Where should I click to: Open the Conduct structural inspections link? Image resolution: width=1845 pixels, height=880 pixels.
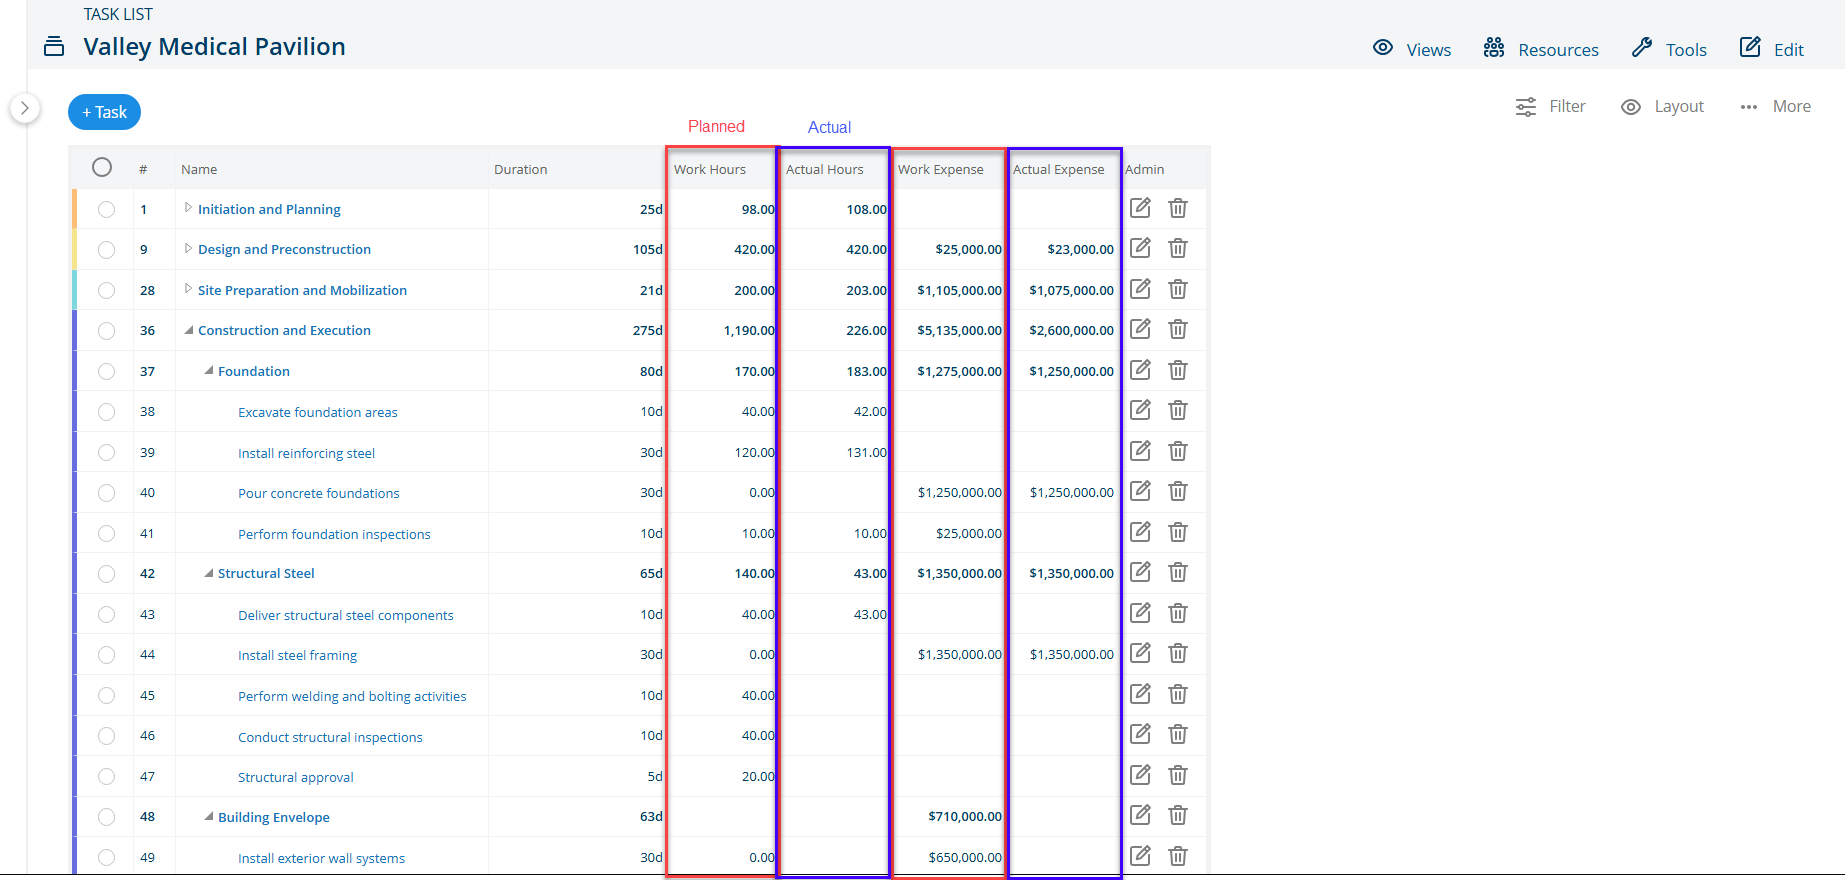[x=330, y=737]
